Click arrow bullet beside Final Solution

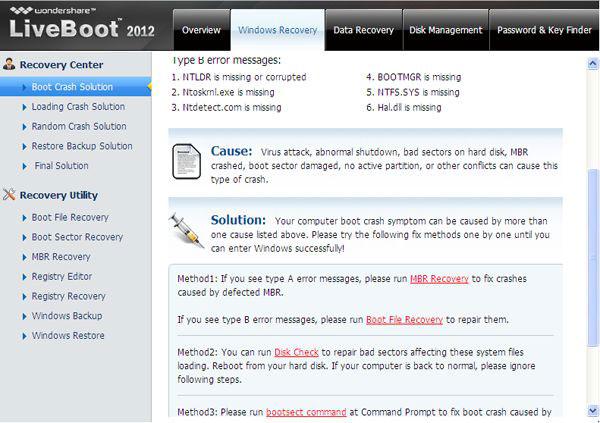point(24,166)
